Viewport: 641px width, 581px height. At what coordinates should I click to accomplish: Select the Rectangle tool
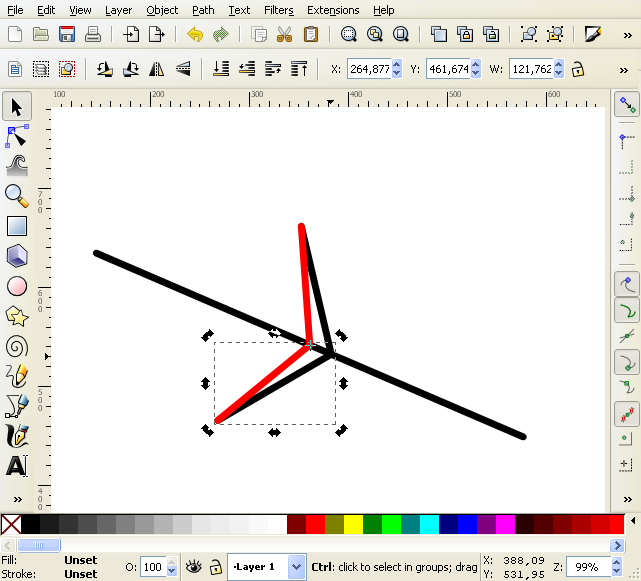tap(17, 226)
